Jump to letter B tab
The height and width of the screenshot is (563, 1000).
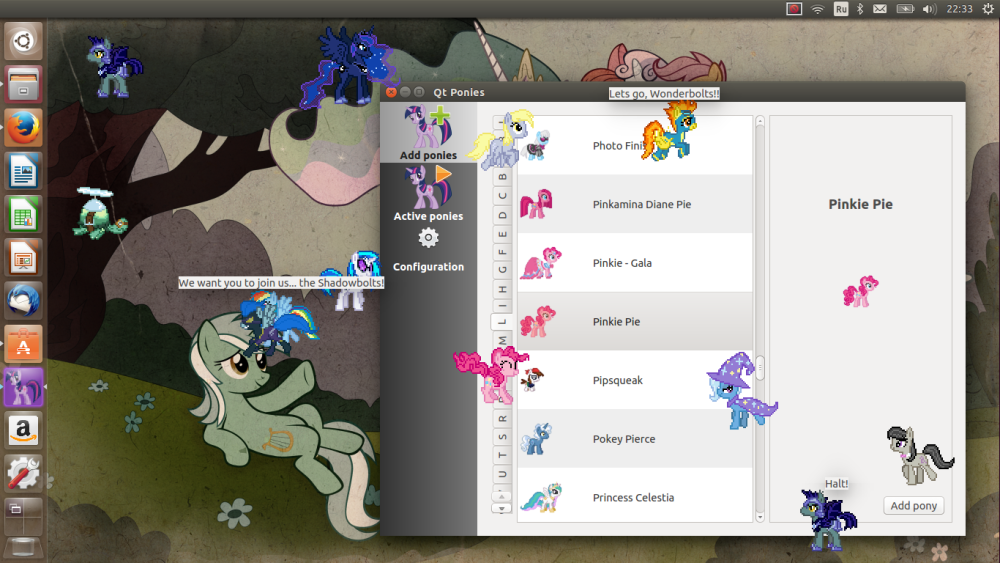[x=503, y=176]
